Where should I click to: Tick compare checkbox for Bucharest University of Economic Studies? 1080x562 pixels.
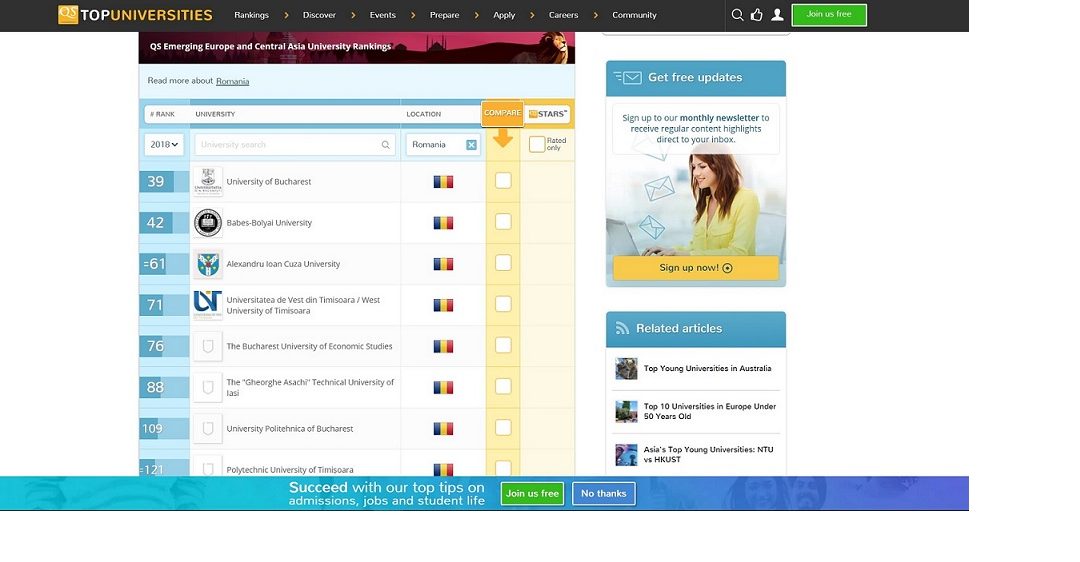[x=503, y=345]
